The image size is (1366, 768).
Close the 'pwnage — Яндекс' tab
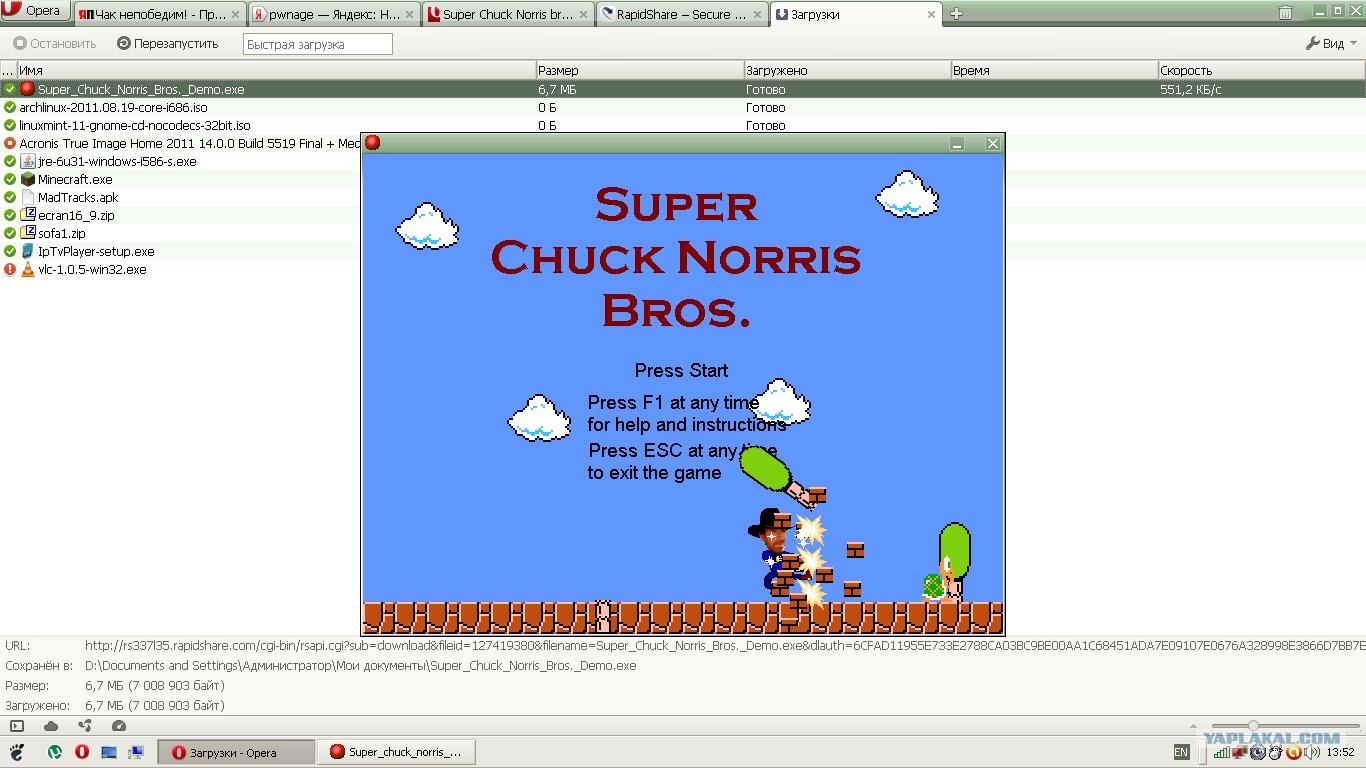click(x=409, y=15)
